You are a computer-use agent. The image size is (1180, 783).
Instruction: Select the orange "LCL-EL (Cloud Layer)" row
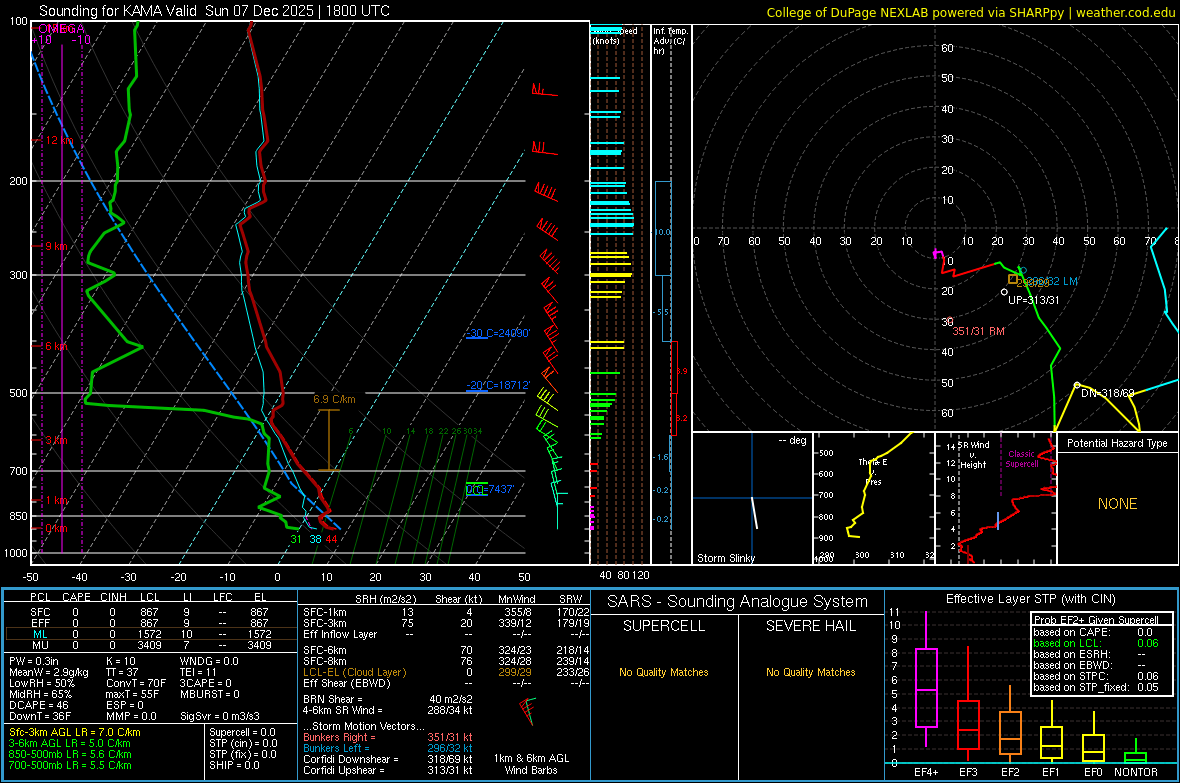pyautogui.click(x=446, y=672)
